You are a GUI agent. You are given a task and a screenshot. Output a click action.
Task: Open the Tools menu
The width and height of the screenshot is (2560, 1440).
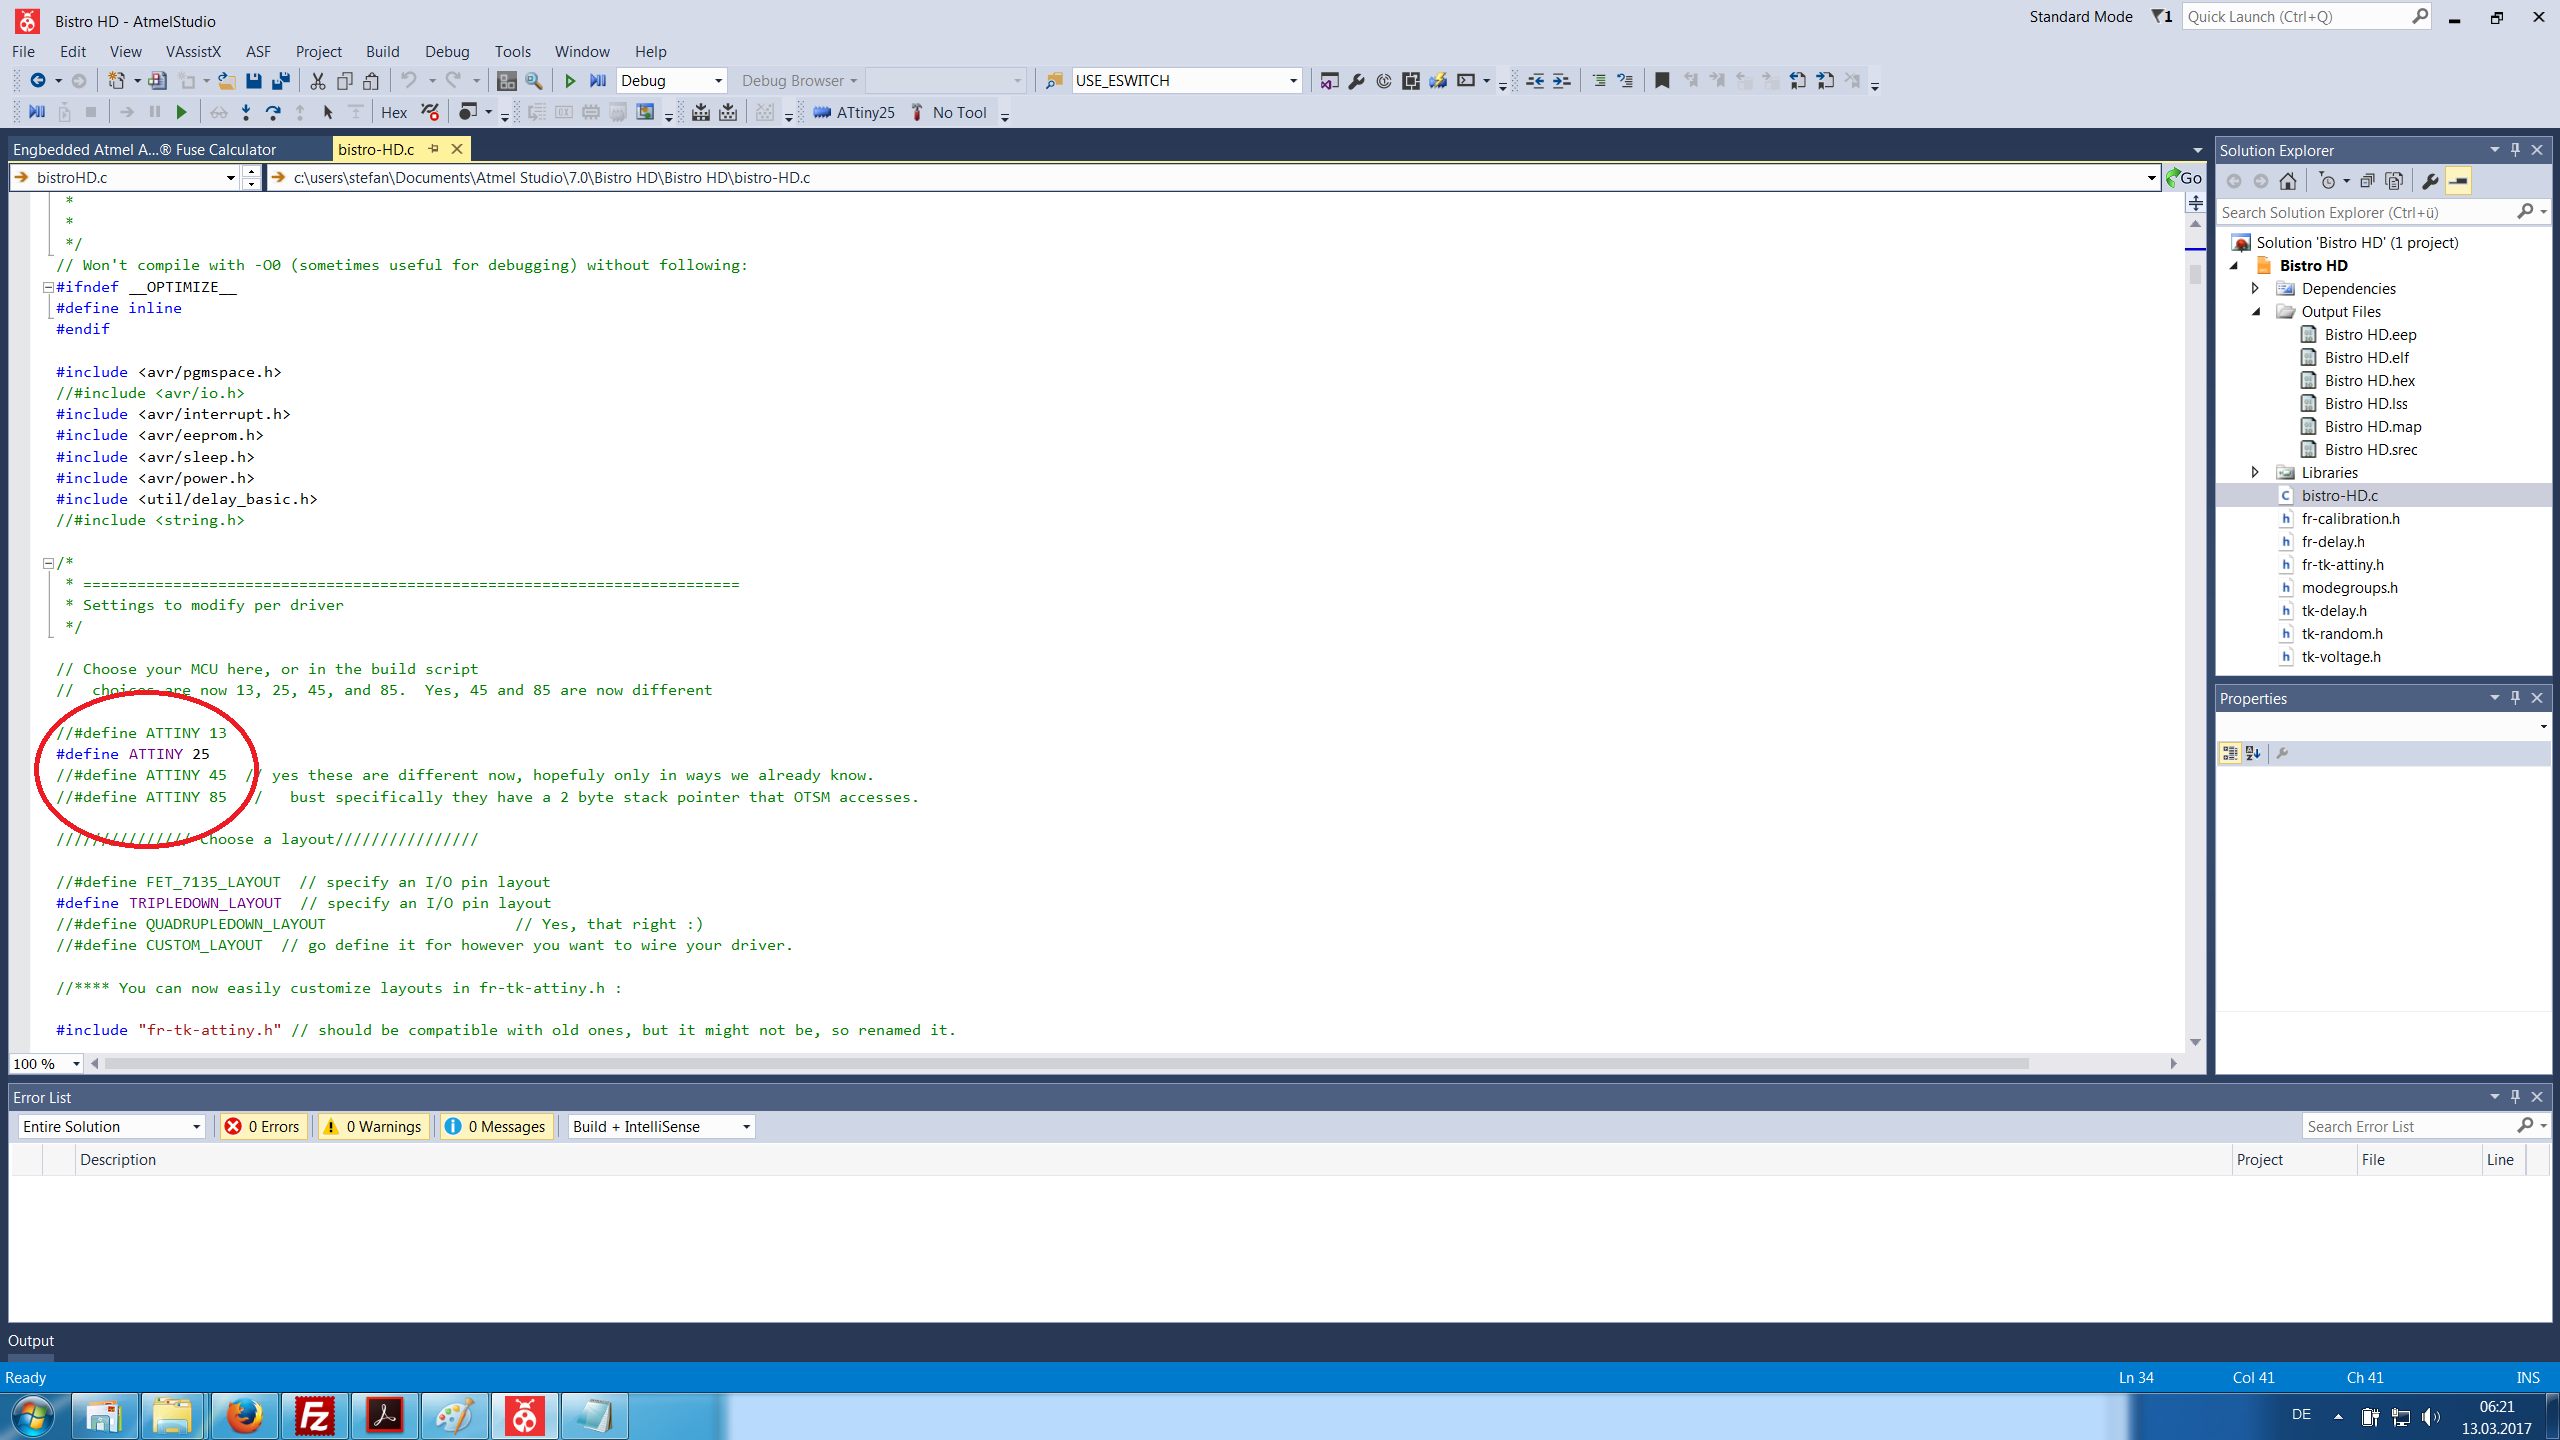[x=512, y=52]
